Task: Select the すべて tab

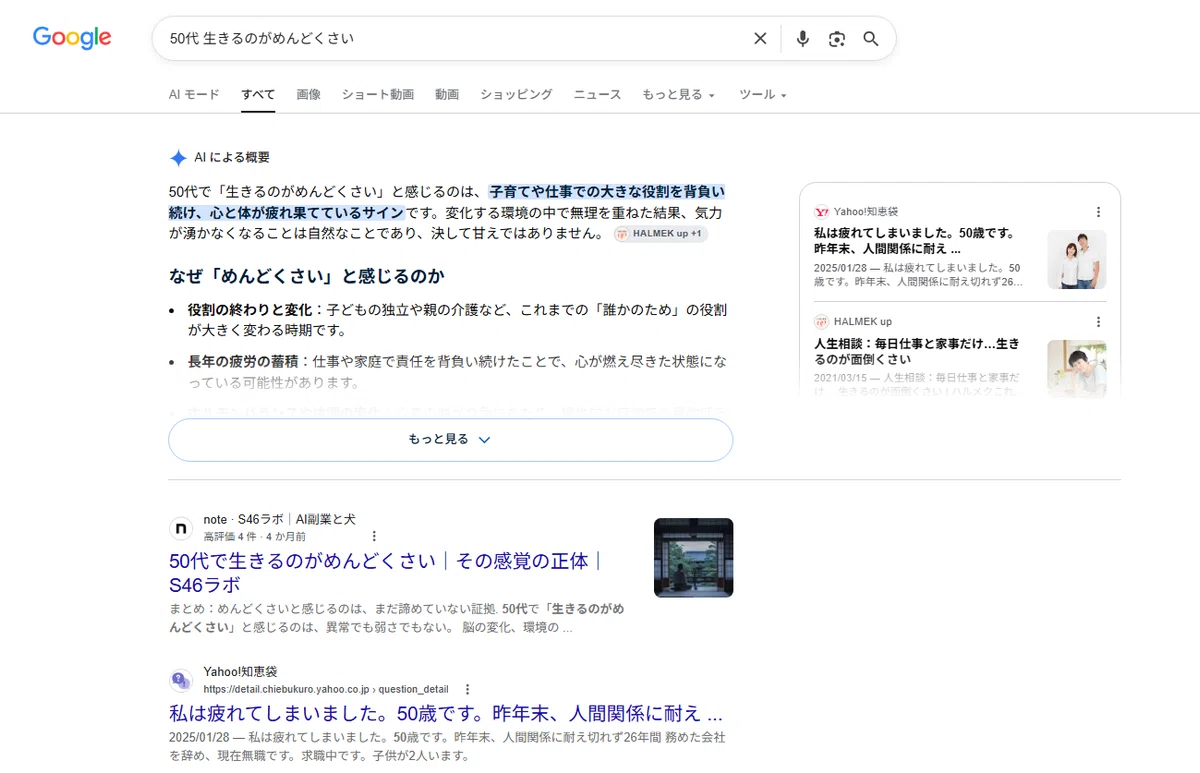Action: pos(258,94)
